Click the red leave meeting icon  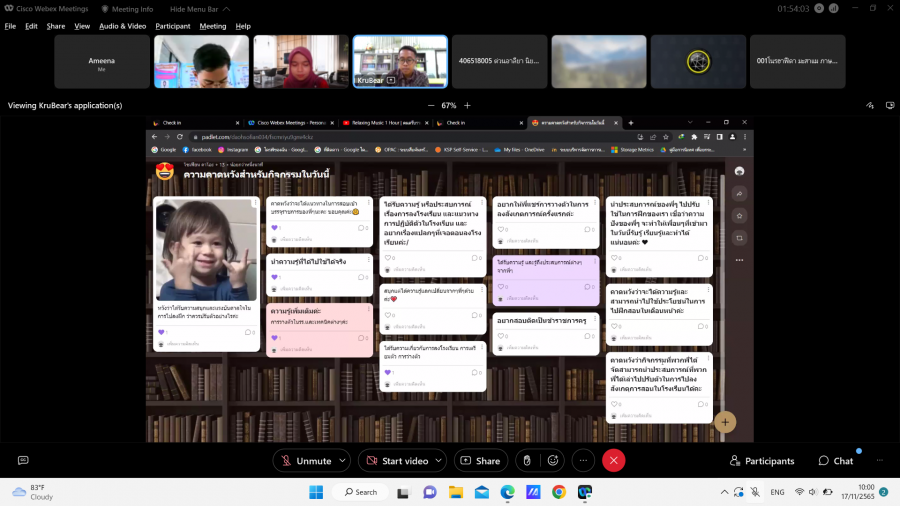[x=614, y=461]
